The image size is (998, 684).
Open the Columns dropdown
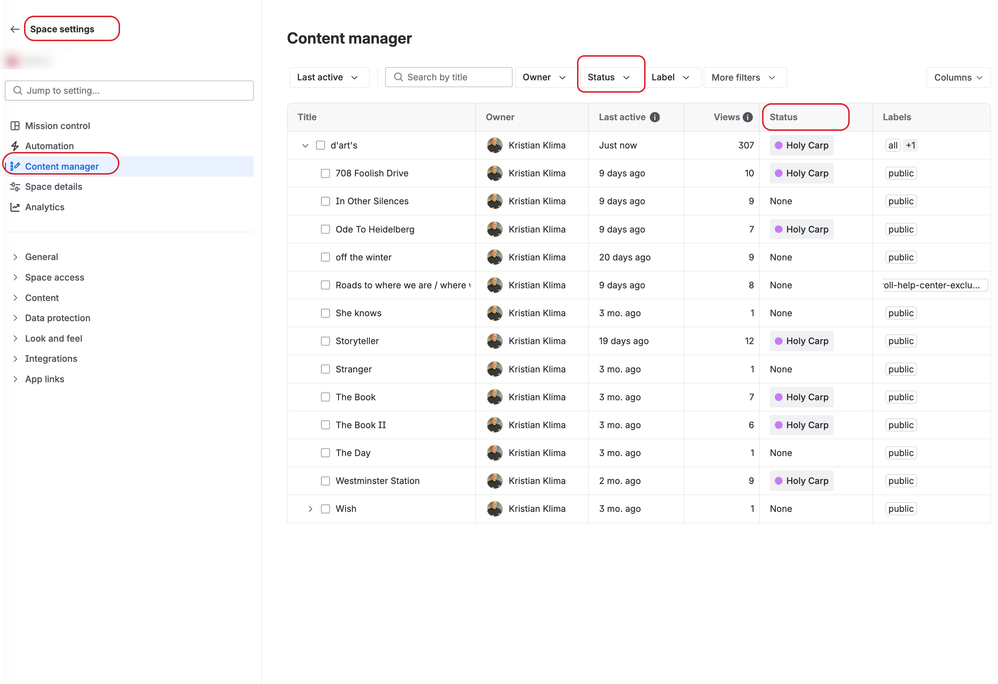pos(958,77)
